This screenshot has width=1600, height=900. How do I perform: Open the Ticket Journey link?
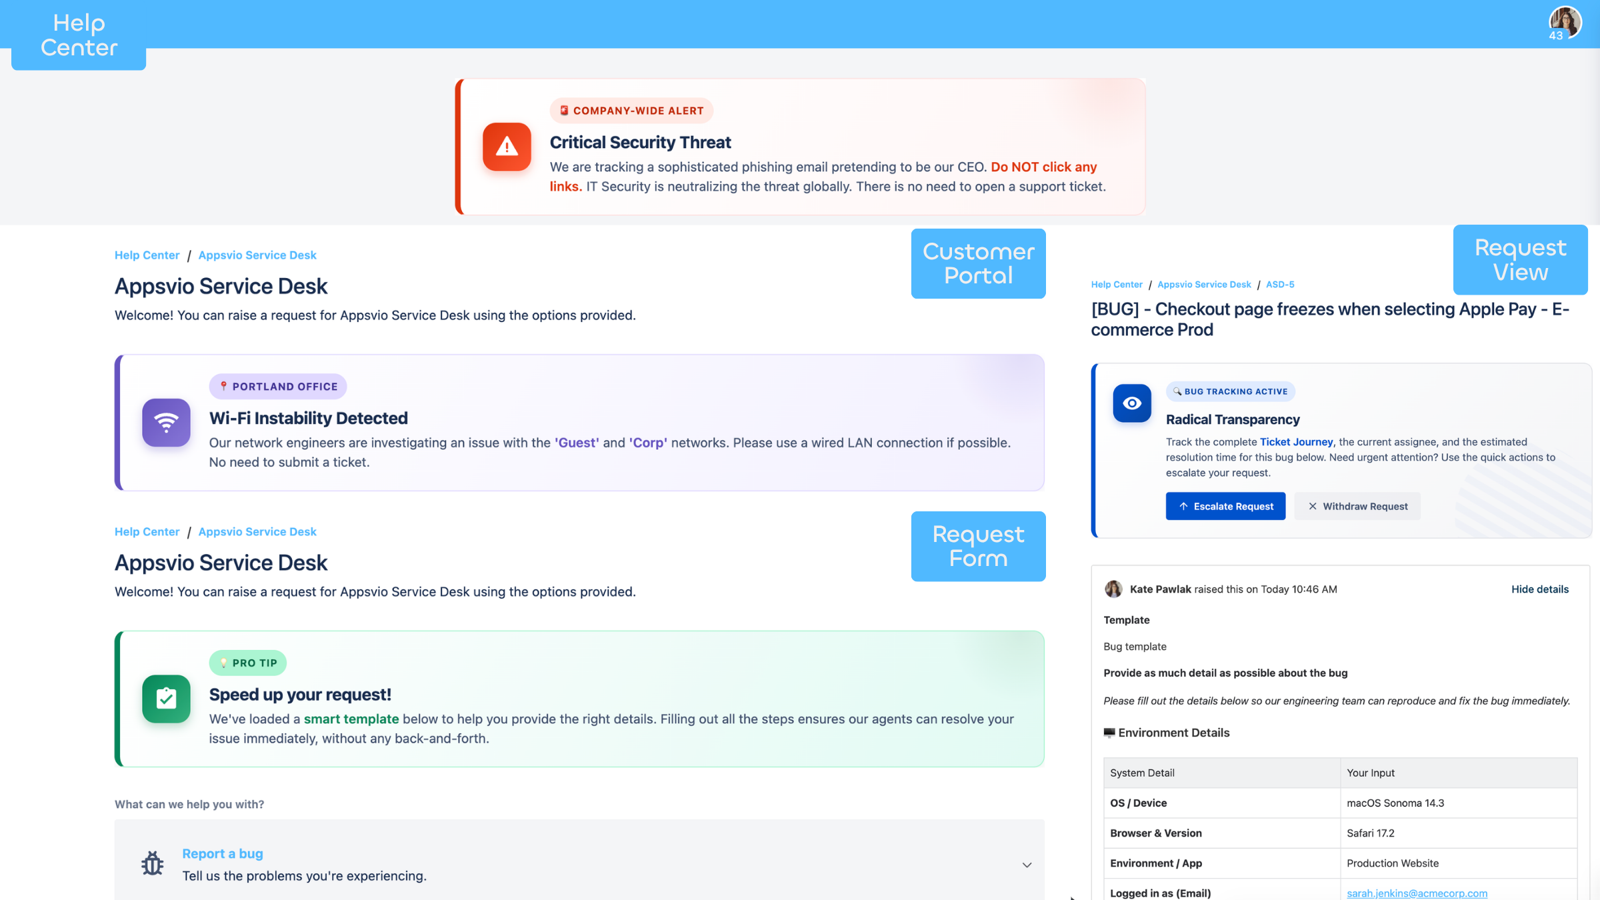(1296, 441)
